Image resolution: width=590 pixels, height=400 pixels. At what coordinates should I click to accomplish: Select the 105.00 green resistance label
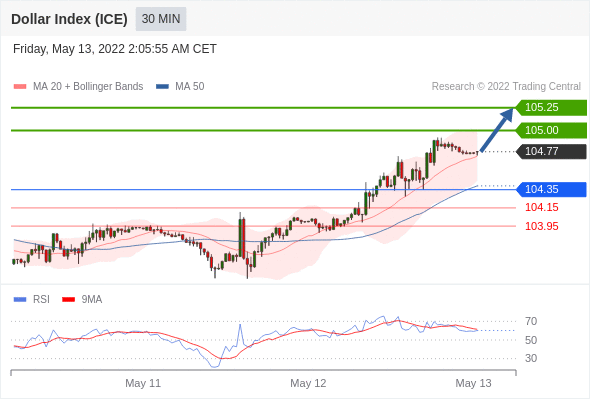click(551, 130)
